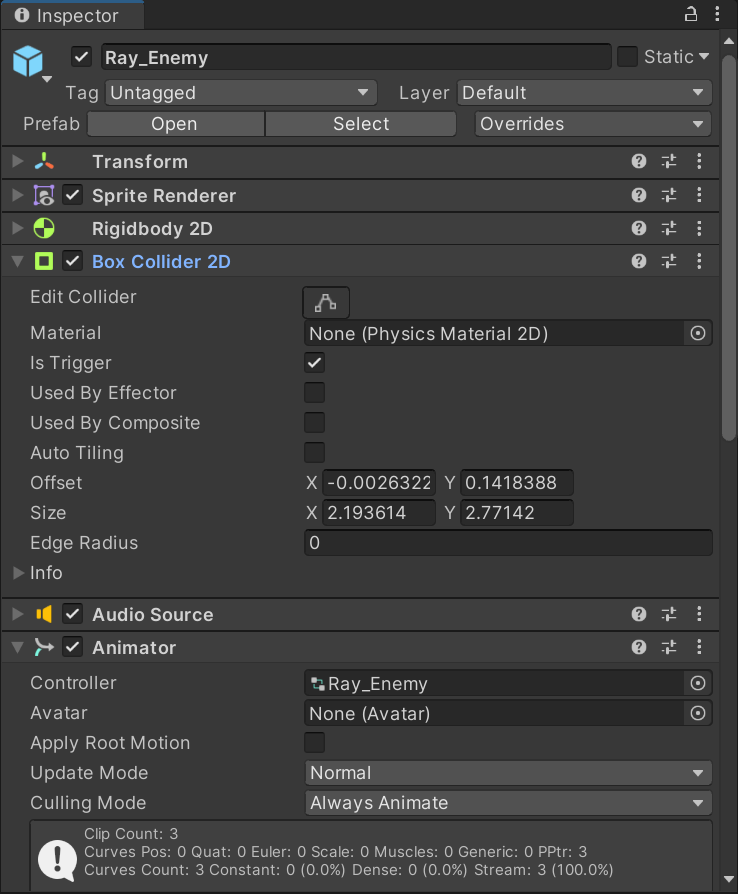Enable Apply Root Motion checkbox
The width and height of the screenshot is (738, 894).
tap(314, 743)
